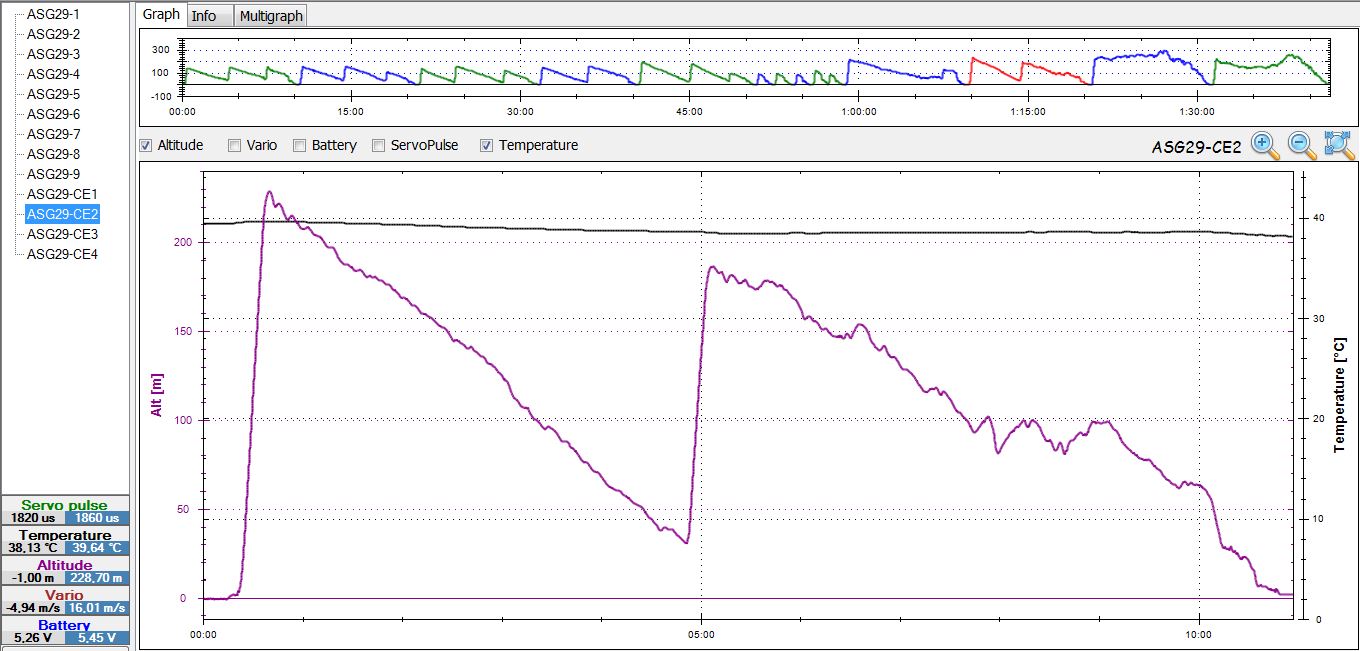
Task: Click the zoom out magnifier icon
Action: (1301, 146)
